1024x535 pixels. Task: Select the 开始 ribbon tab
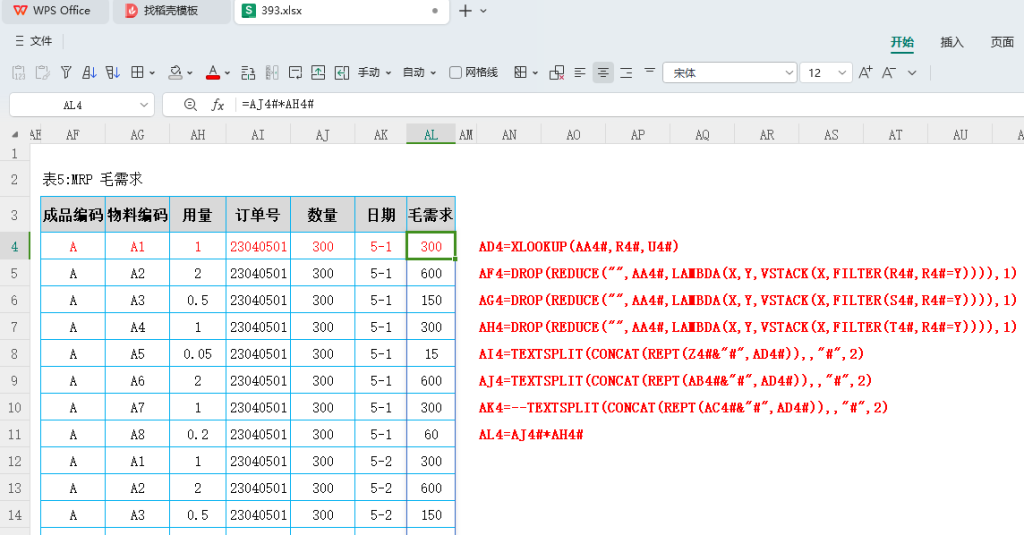tap(902, 42)
